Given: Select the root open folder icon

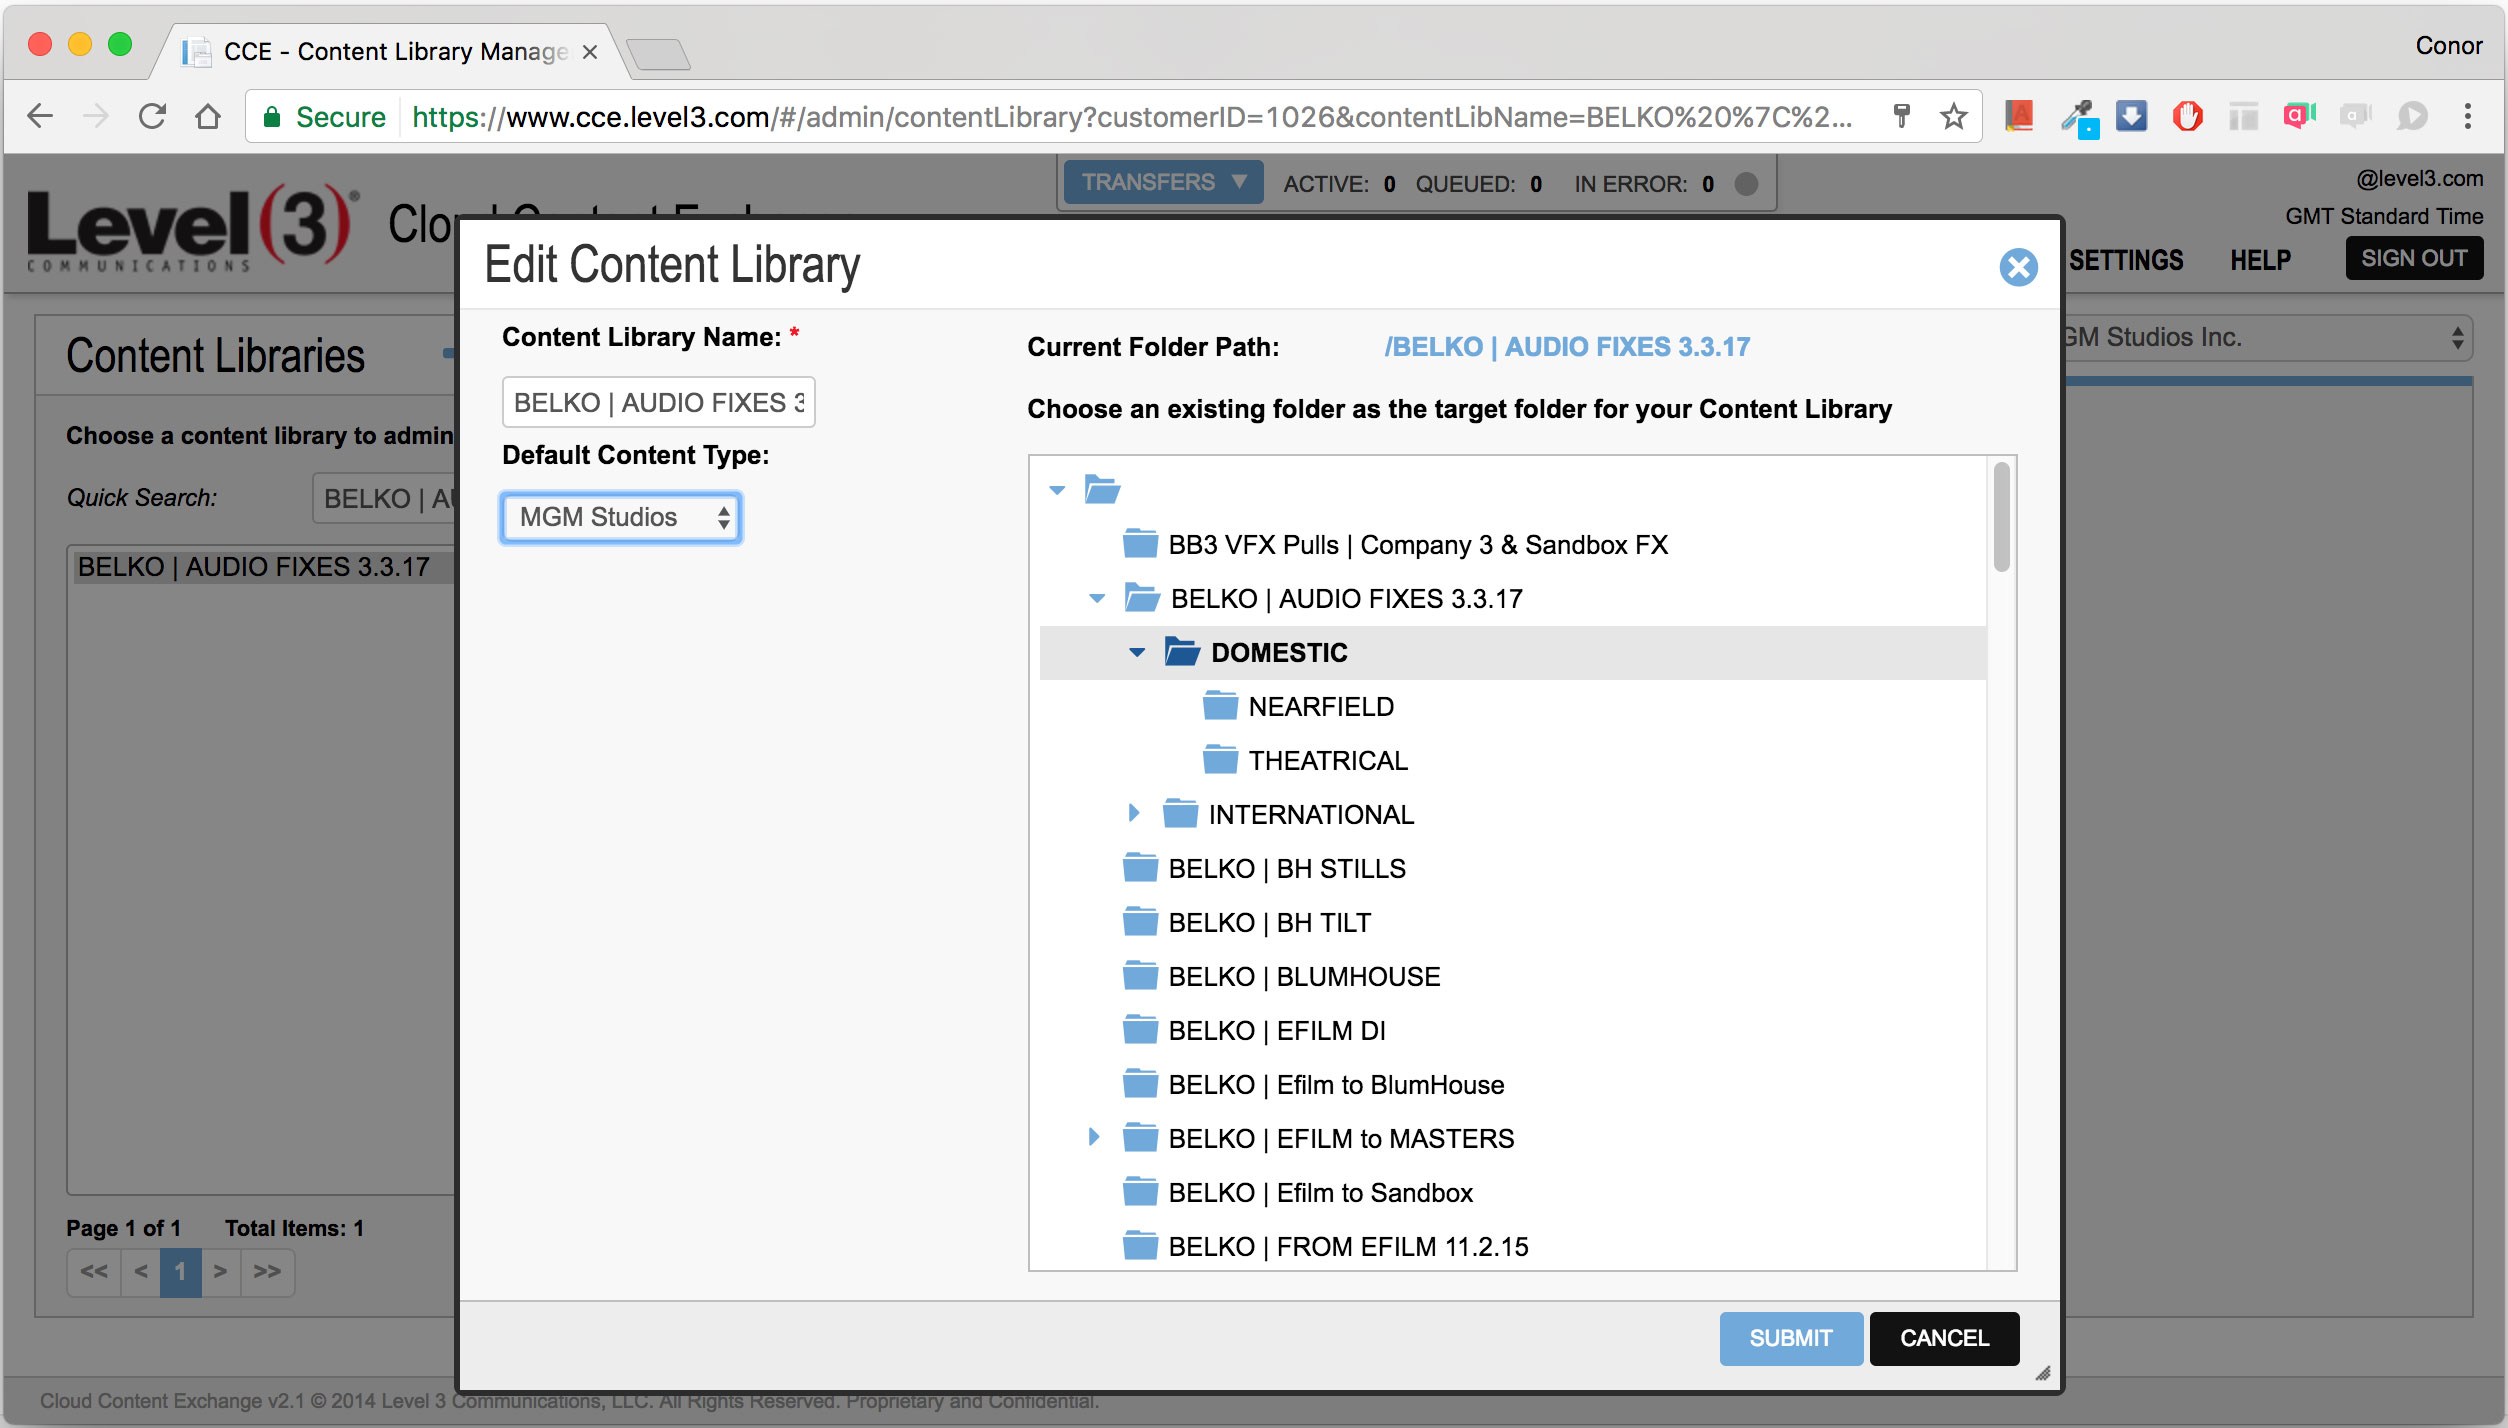Looking at the screenshot, I should (x=1102, y=490).
